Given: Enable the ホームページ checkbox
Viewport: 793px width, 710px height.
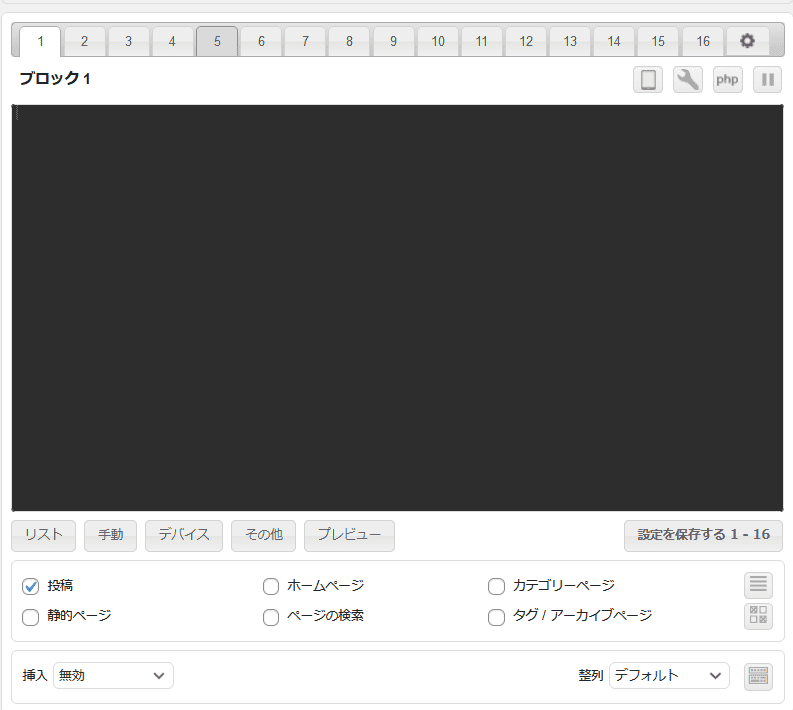Looking at the screenshot, I should pyautogui.click(x=271, y=586).
